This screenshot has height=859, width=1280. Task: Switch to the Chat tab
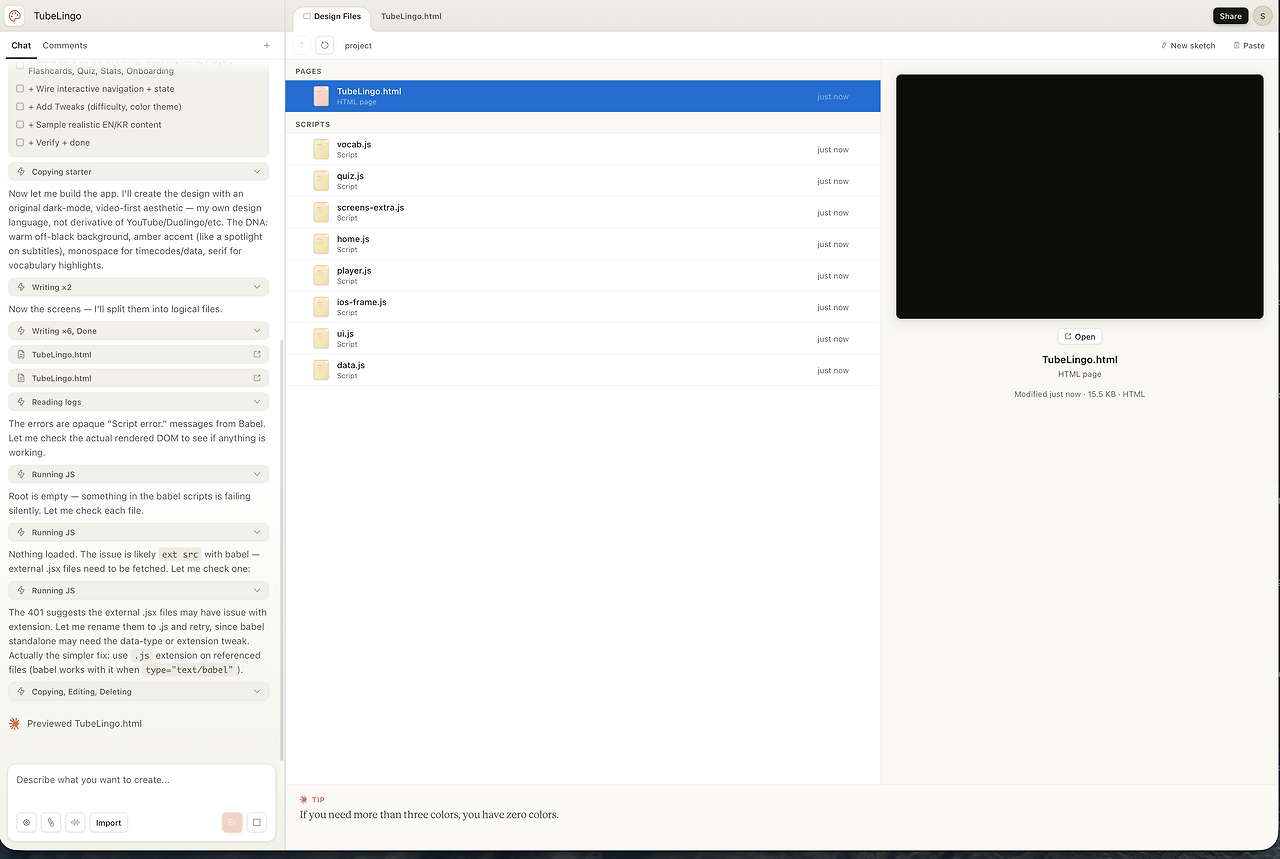(x=21, y=45)
